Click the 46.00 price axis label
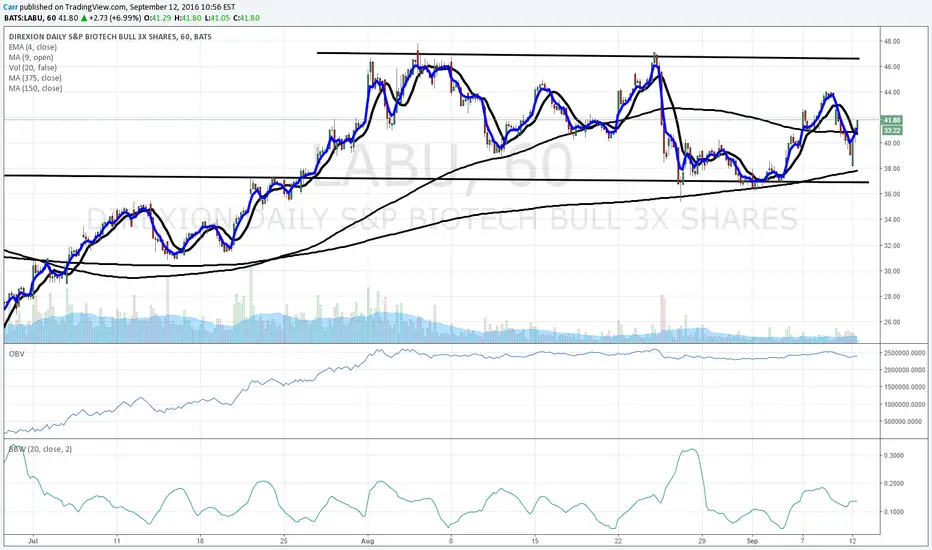The height and width of the screenshot is (550, 932). pos(892,67)
